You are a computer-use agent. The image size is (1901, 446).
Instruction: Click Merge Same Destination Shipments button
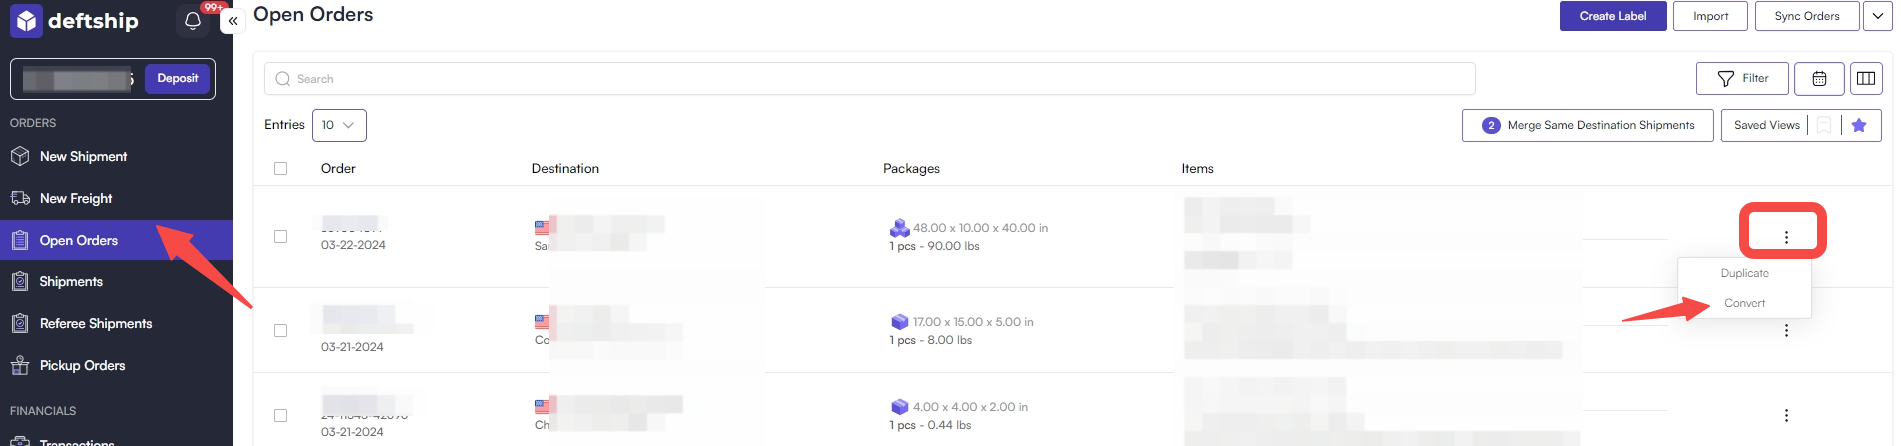pos(1588,125)
